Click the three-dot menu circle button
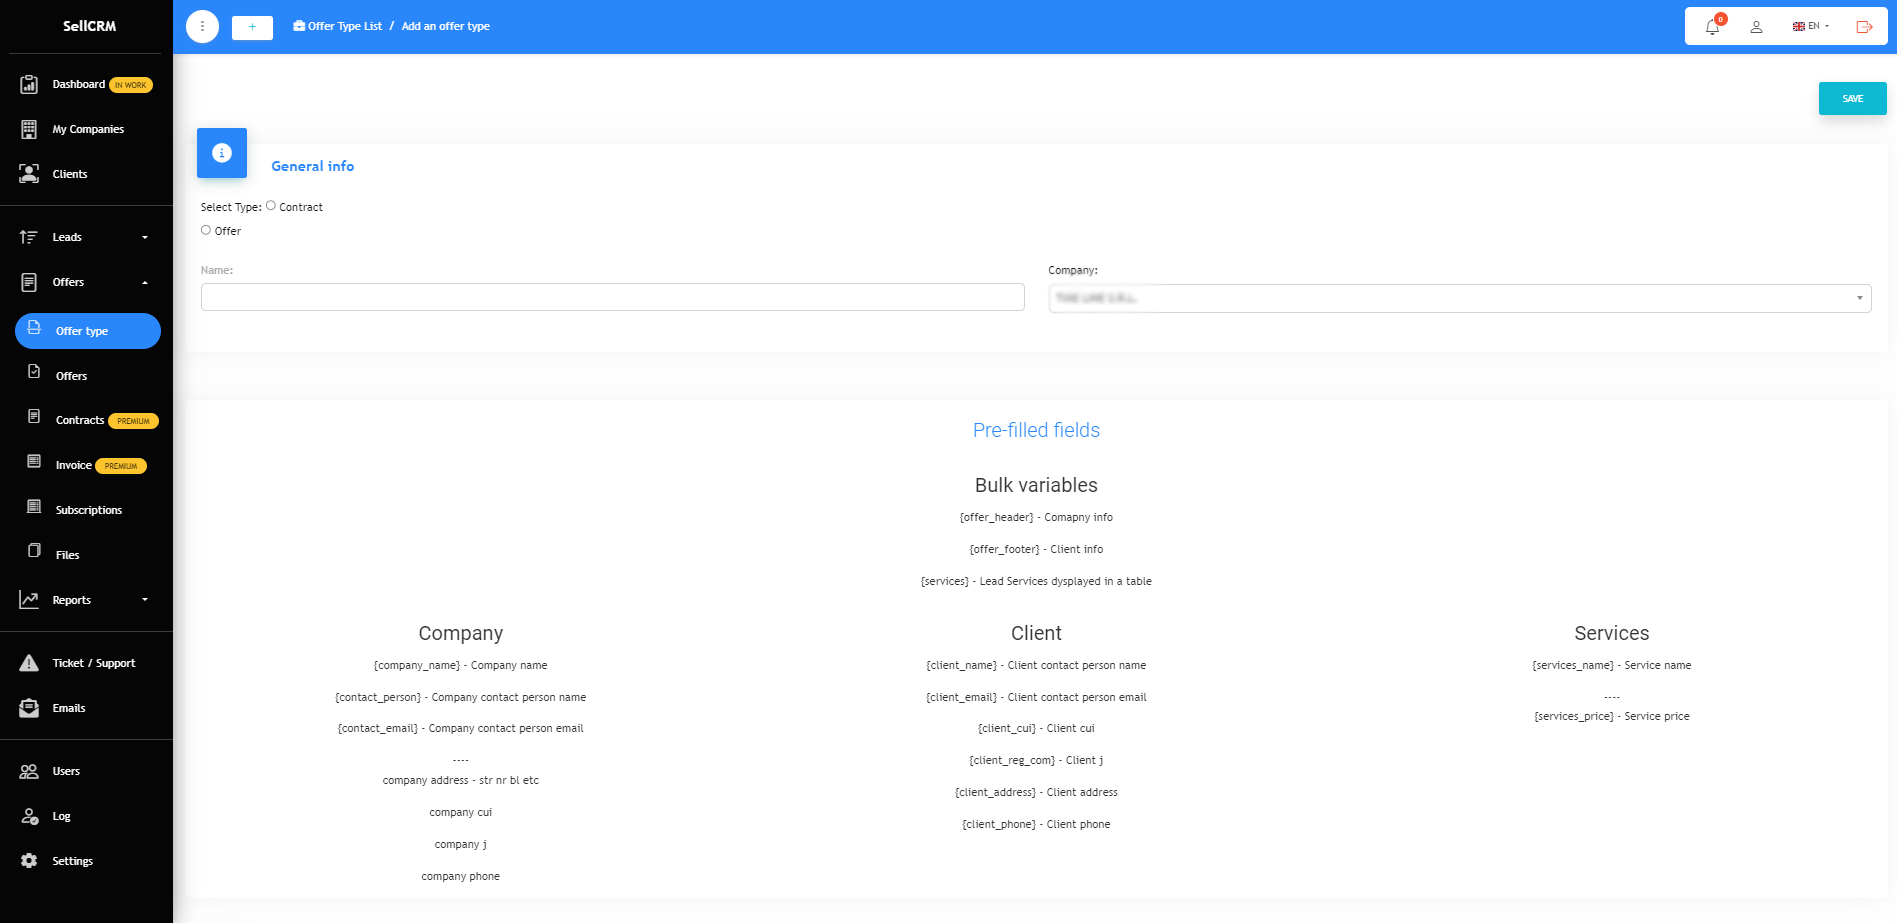This screenshot has height=923, width=1897. [202, 27]
